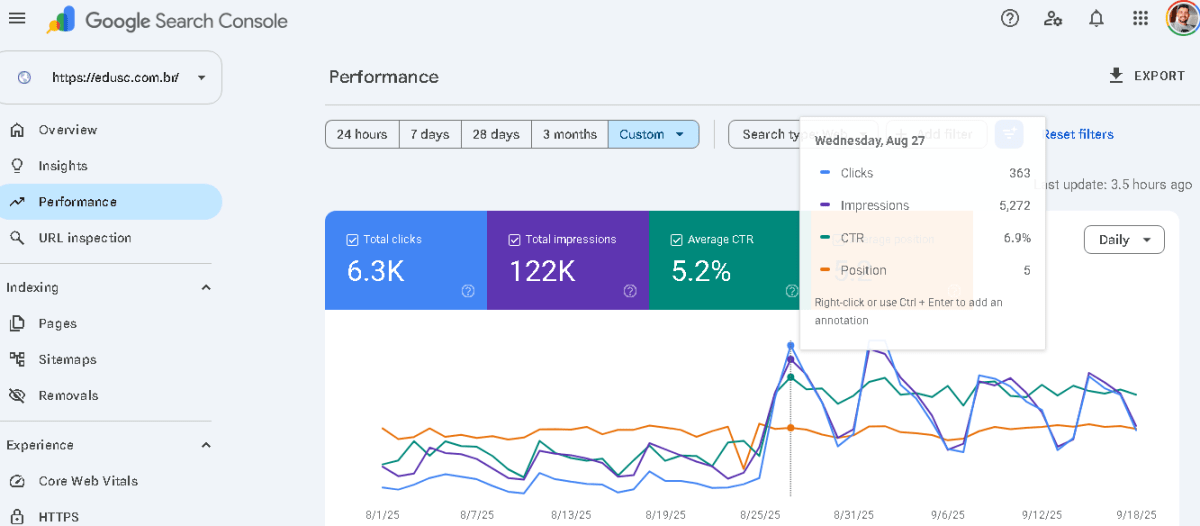Image resolution: width=1200 pixels, height=526 pixels.
Task: Click the Removals crossed-eye icon
Action: coord(17,395)
